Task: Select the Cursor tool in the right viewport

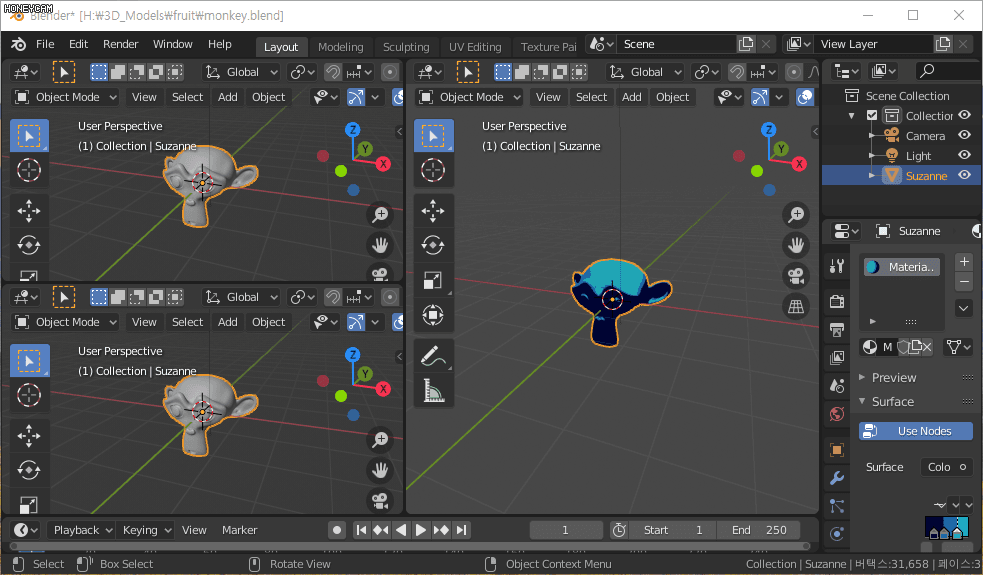Action: (433, 170)
